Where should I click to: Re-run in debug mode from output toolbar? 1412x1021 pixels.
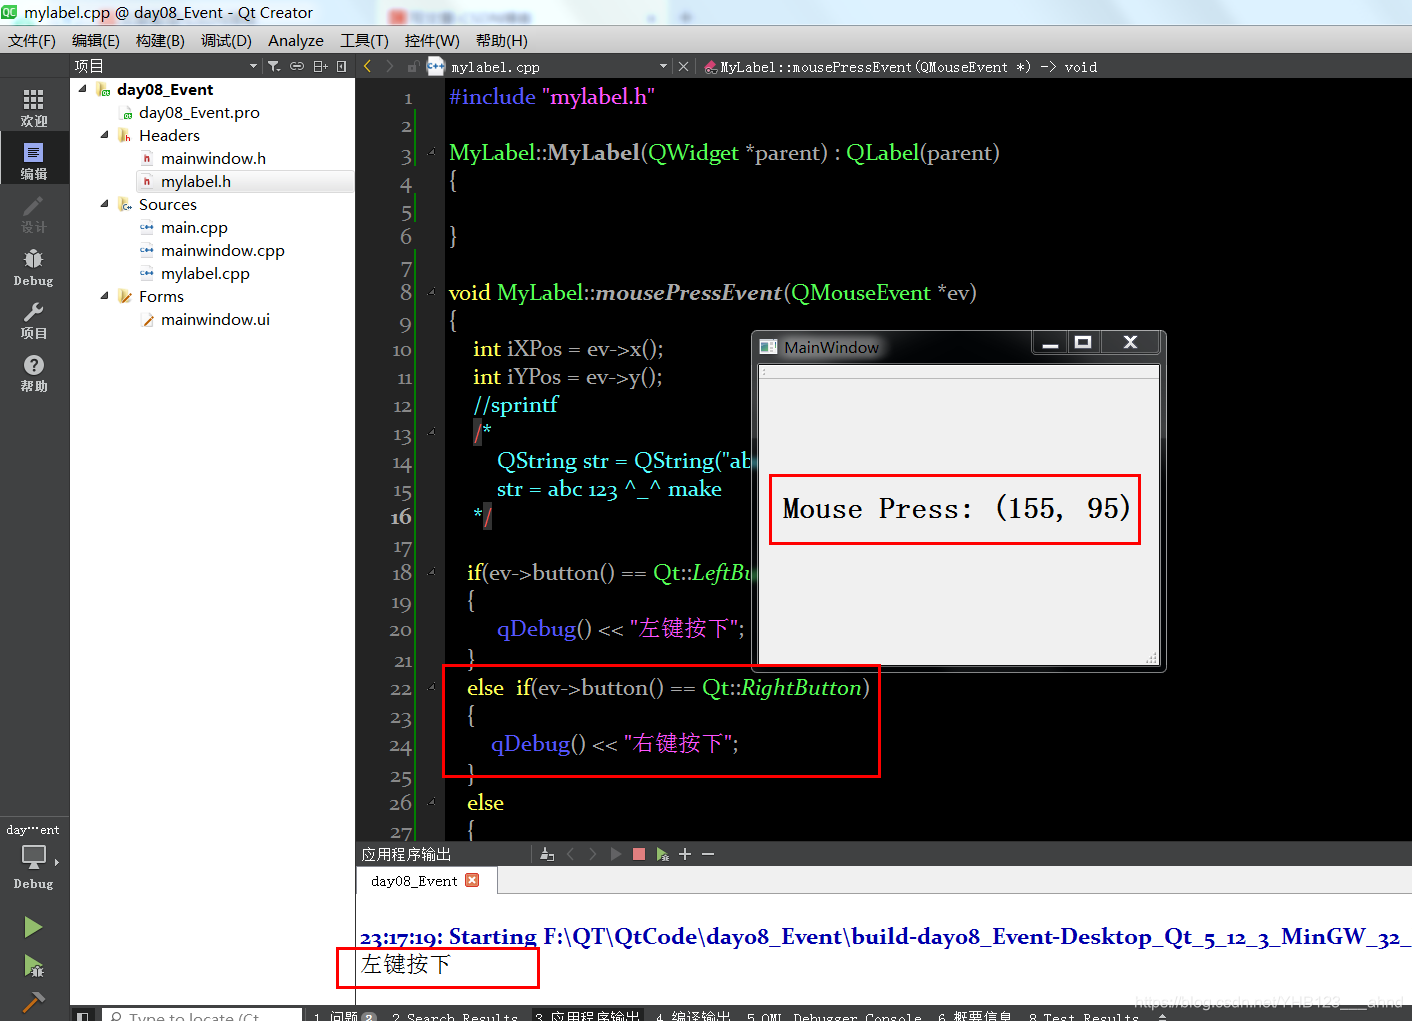click(x=662, y=854)
